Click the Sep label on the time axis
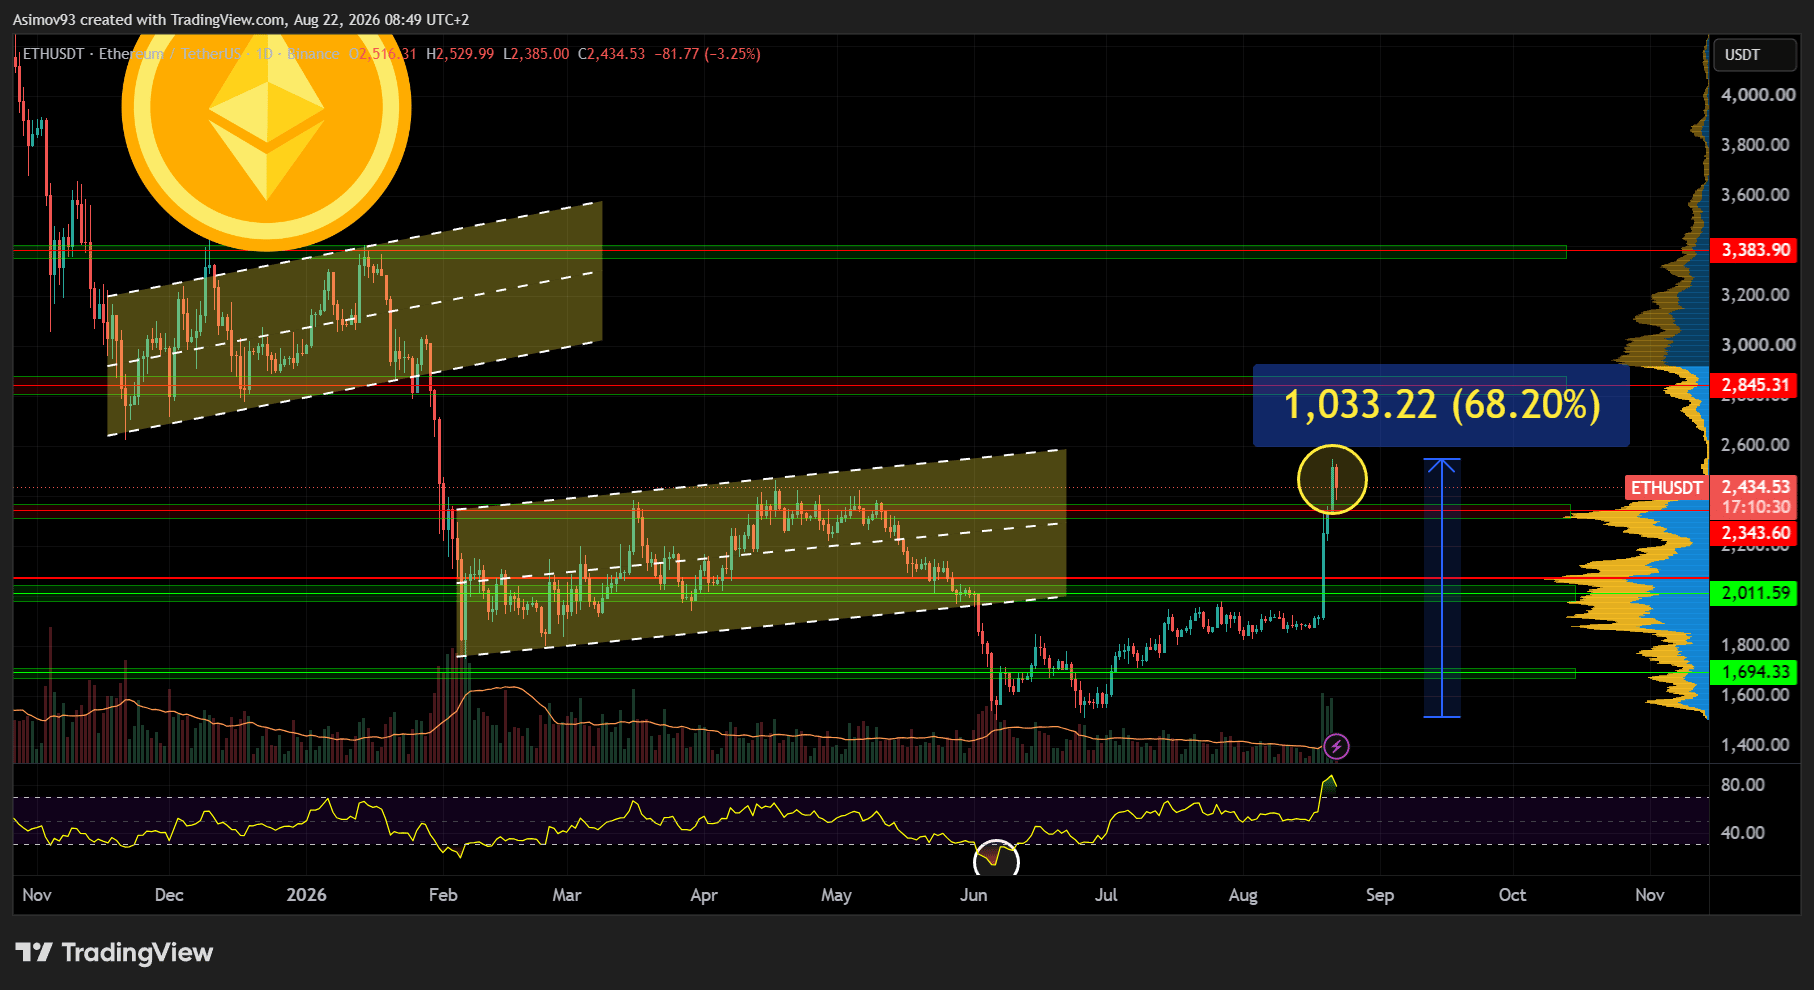This screenshot has height=990, width=1814. 1380,895
